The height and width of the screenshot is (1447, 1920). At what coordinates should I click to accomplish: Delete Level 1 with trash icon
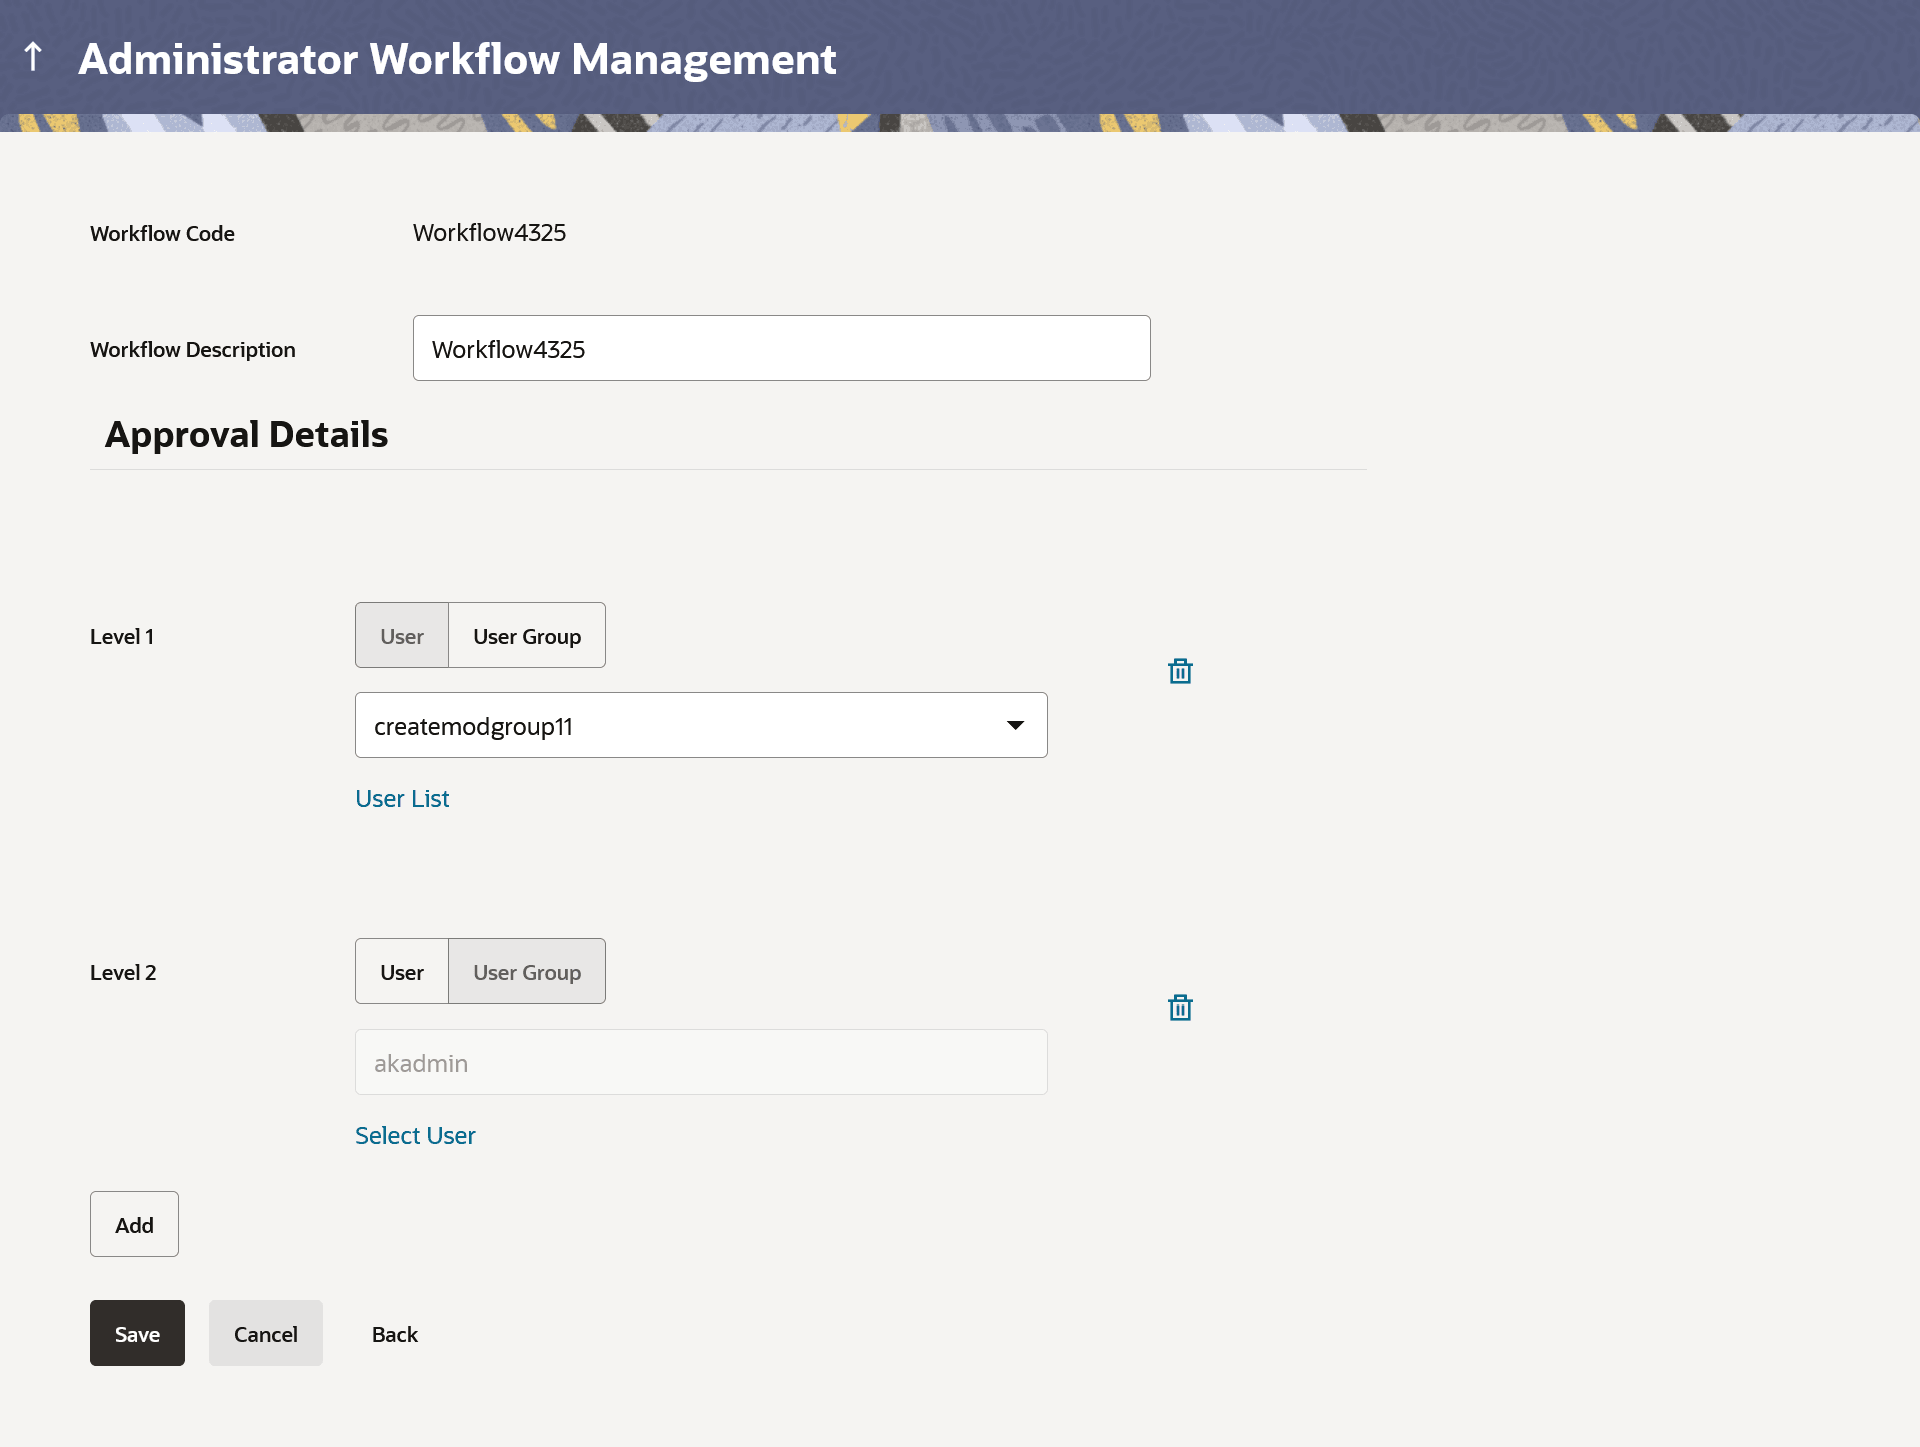(x=1180, y=671)
